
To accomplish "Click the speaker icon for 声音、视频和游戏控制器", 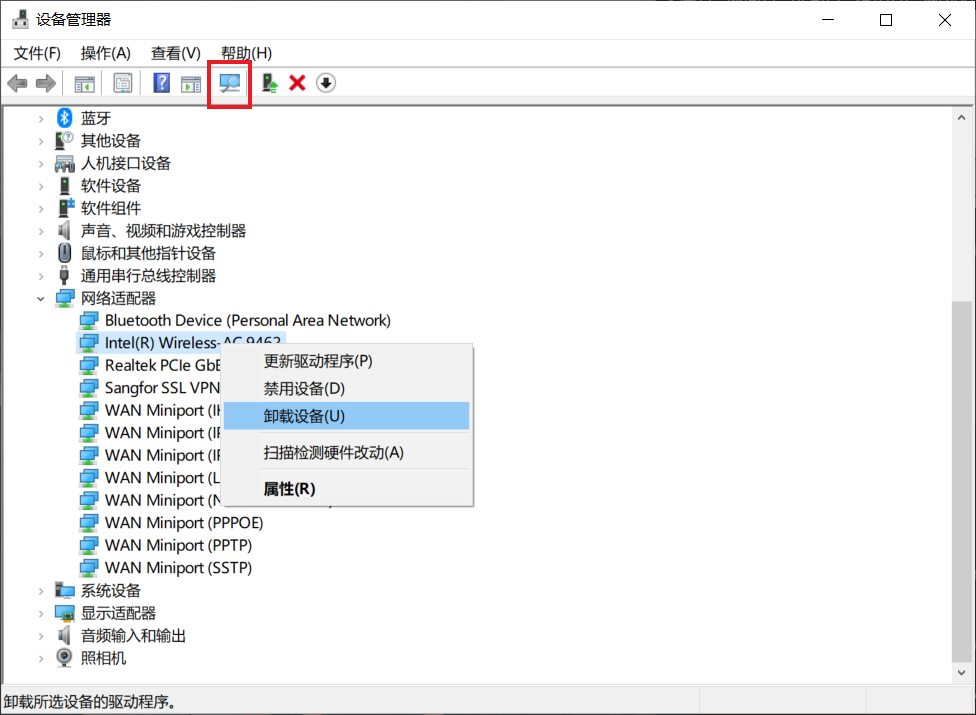I will point(64,231).
